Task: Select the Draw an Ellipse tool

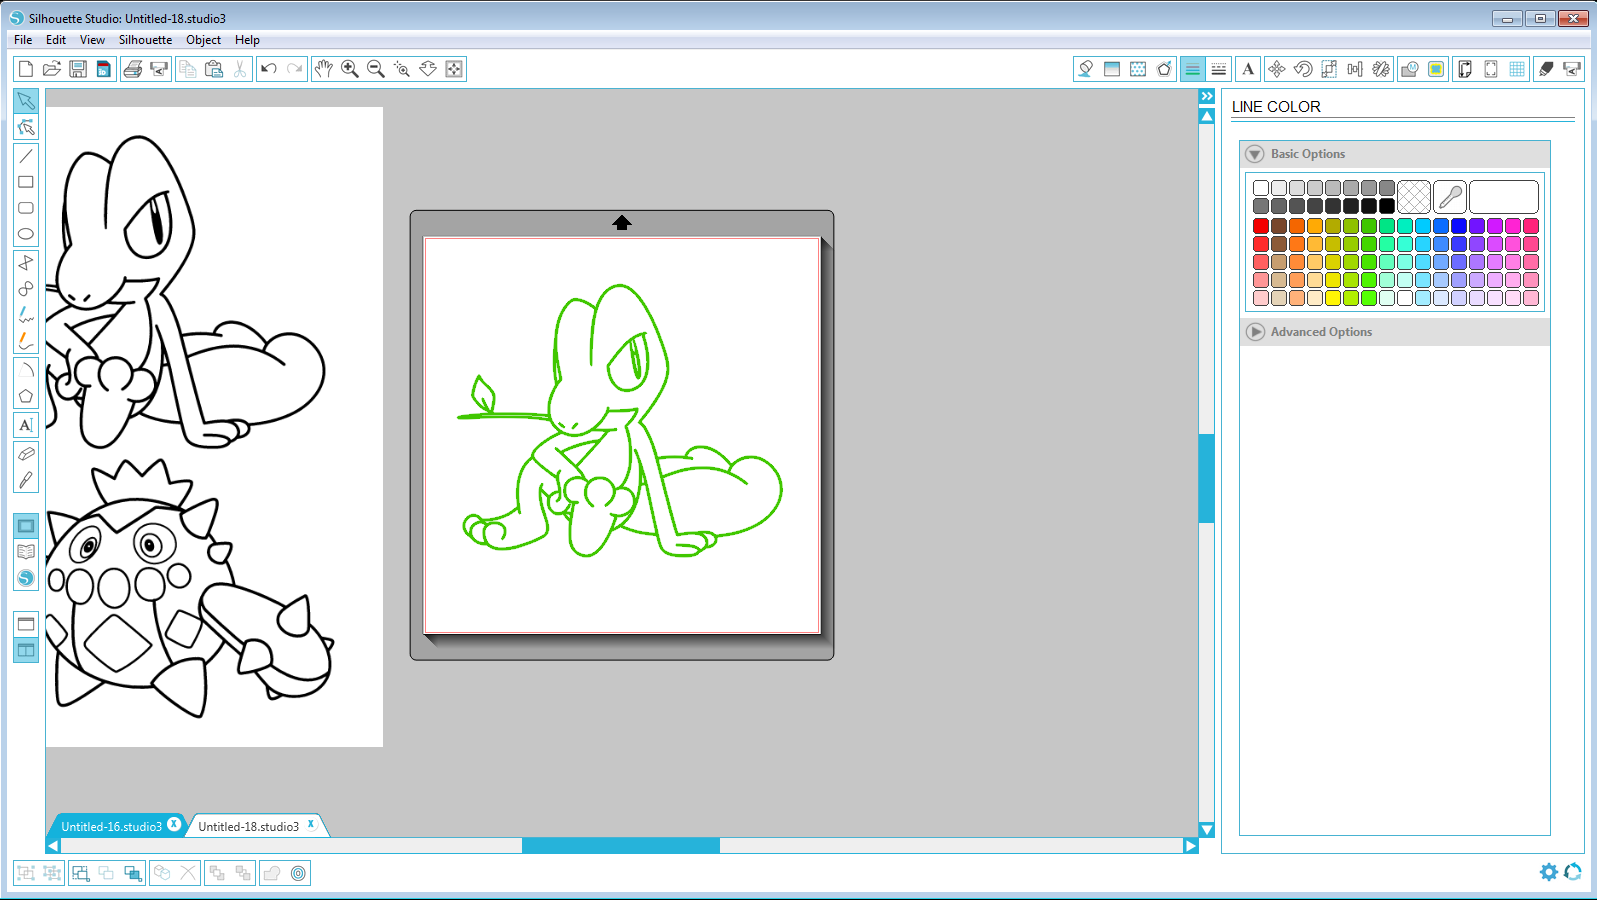Action: [x=26, y=234]
